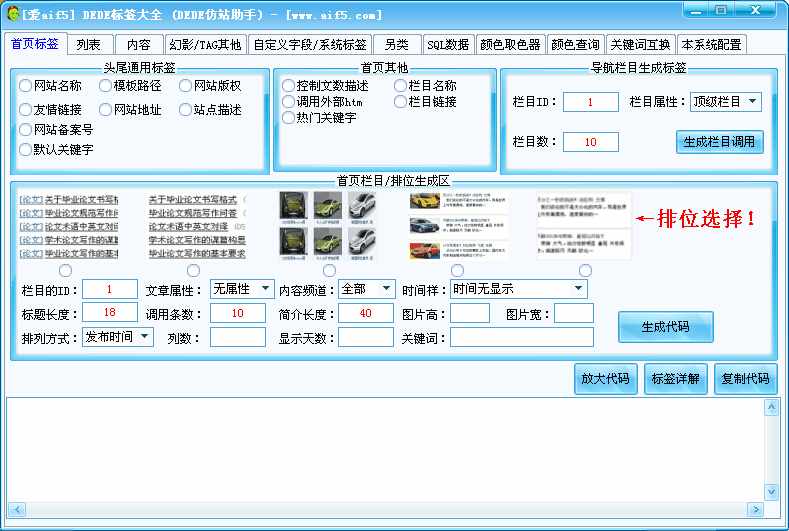This screenshot has height=531, width=789.
Task: Click the code output scroll up arrow
Action: (771, 407)
